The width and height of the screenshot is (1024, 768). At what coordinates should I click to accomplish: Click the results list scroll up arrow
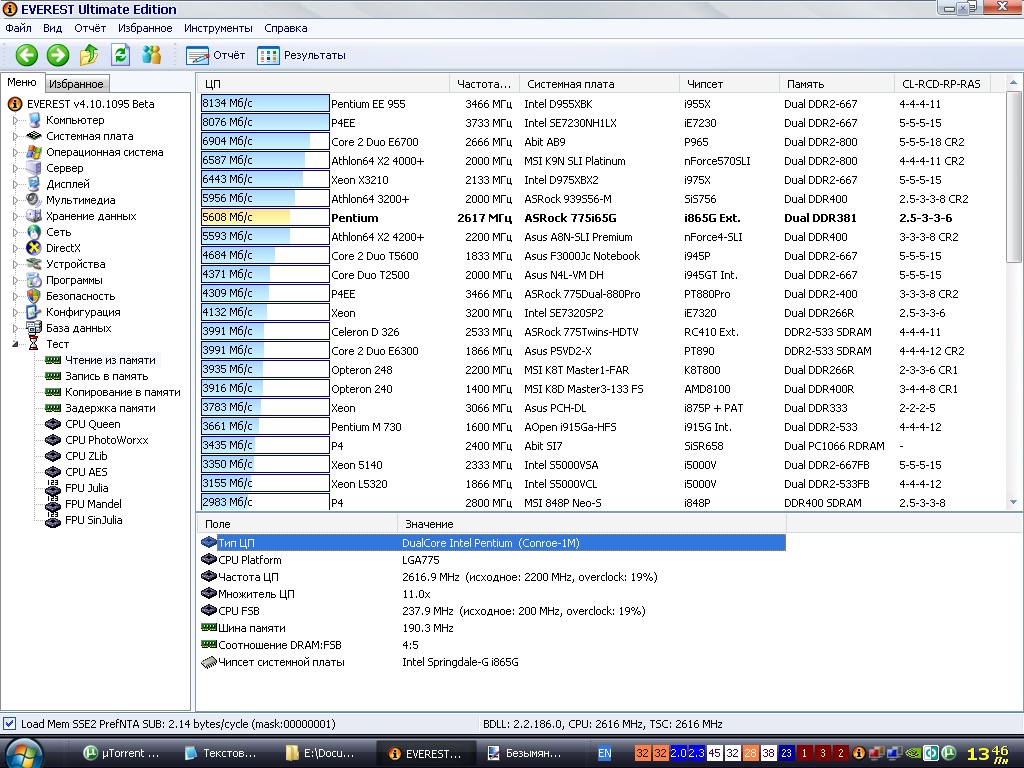pos(1013,83)
